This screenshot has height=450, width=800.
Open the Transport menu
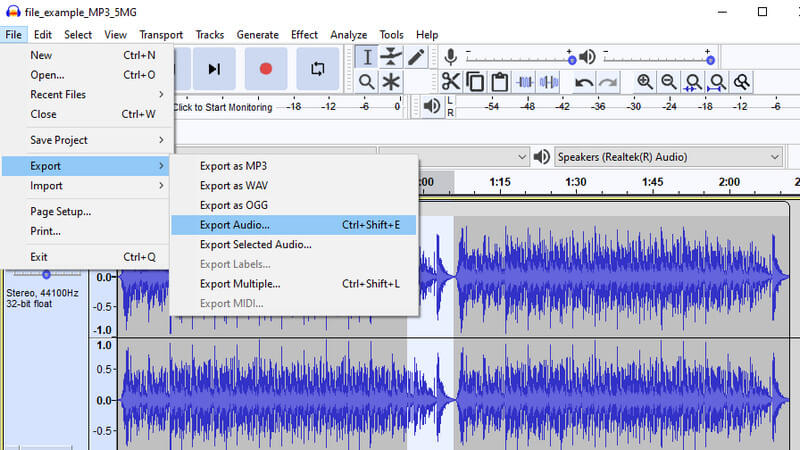pos(161,35)
